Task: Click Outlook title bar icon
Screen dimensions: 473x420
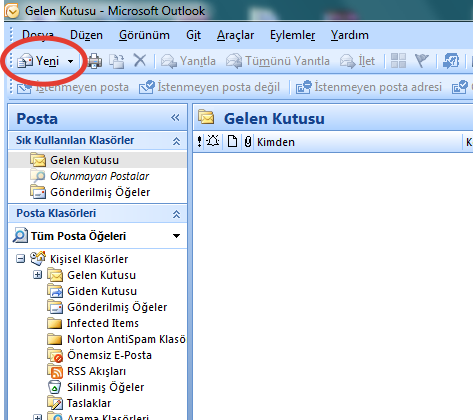Action: click(x=12, y=11)
